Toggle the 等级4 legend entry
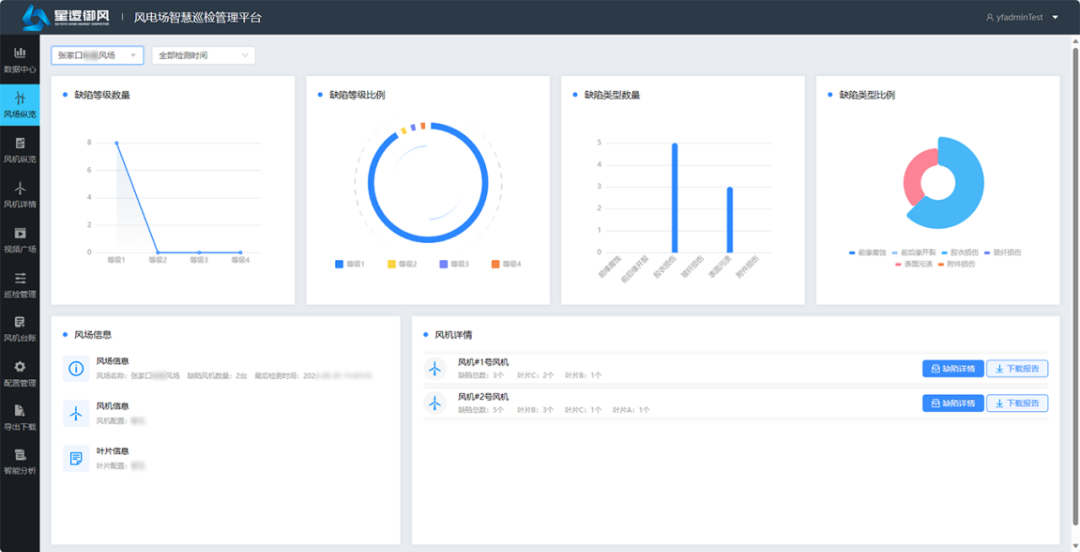Image resolution: width=1080 pixels, height=552 pixels. pyautogui.click(x=506, y=264)
